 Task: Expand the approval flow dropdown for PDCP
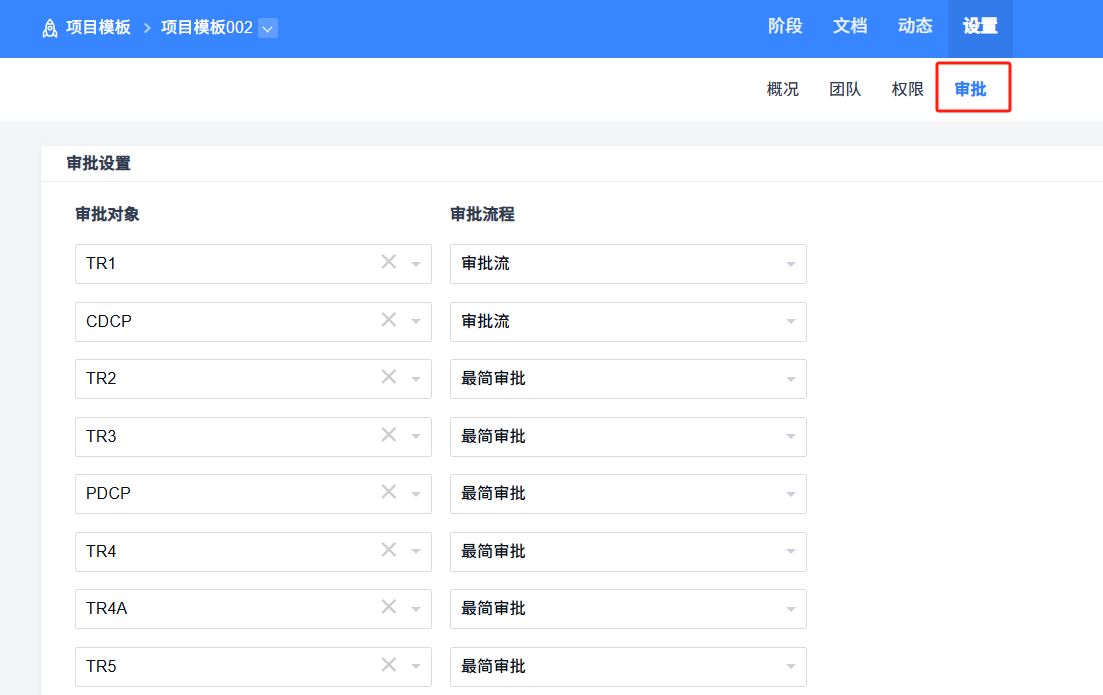click(790, 494)
